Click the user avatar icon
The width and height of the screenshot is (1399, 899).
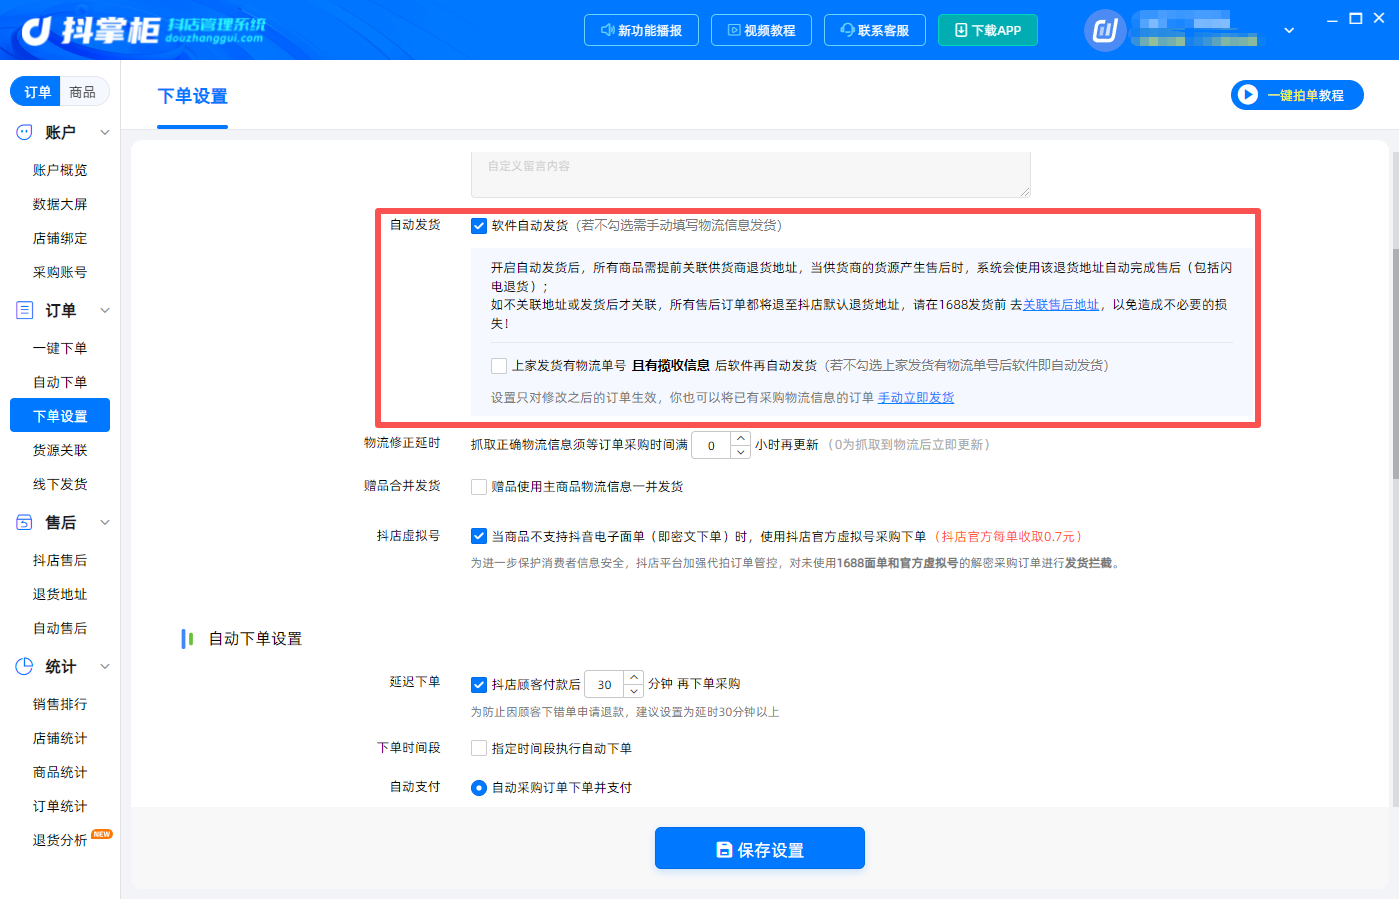click(1105, 31)
